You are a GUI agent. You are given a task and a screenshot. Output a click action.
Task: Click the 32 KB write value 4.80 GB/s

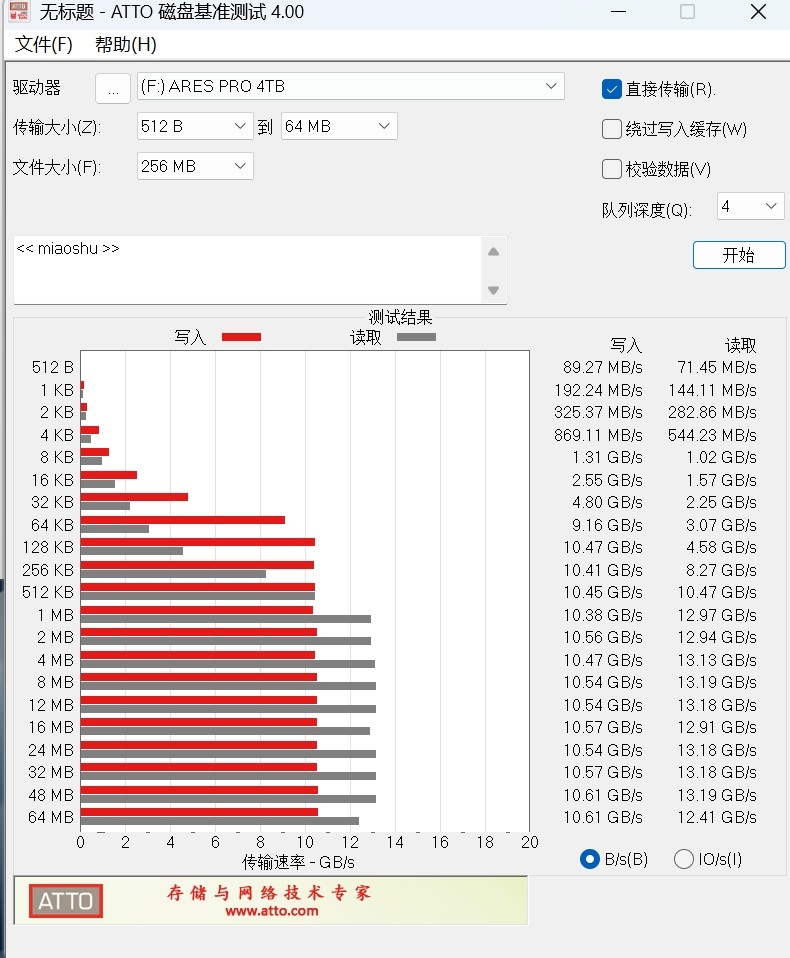click(607, 502)
